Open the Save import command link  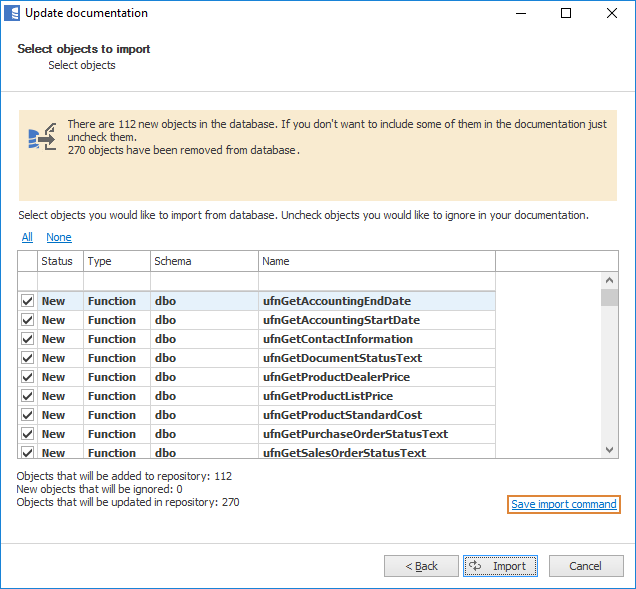click(564, 504)
